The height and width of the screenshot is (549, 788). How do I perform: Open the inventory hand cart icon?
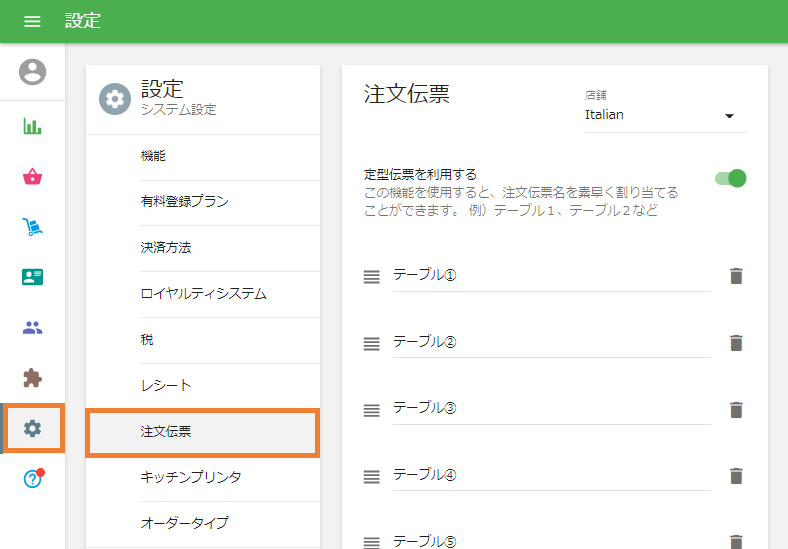[x=33, y=227]
